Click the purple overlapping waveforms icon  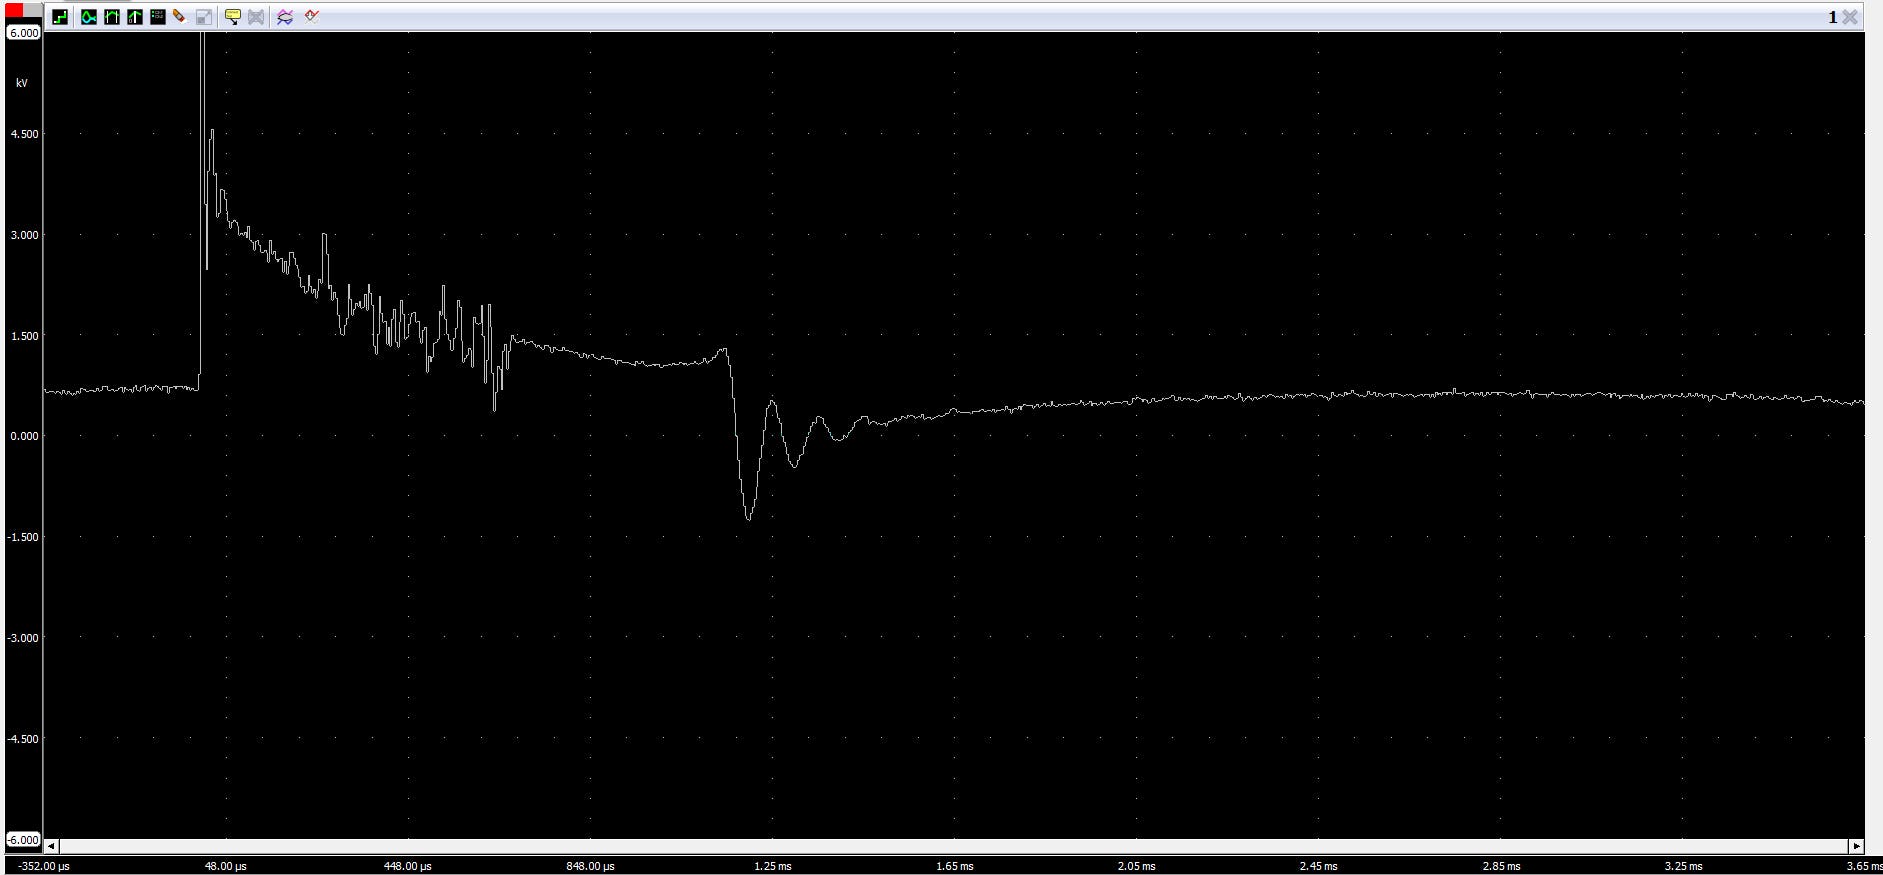tap(285, 17)
